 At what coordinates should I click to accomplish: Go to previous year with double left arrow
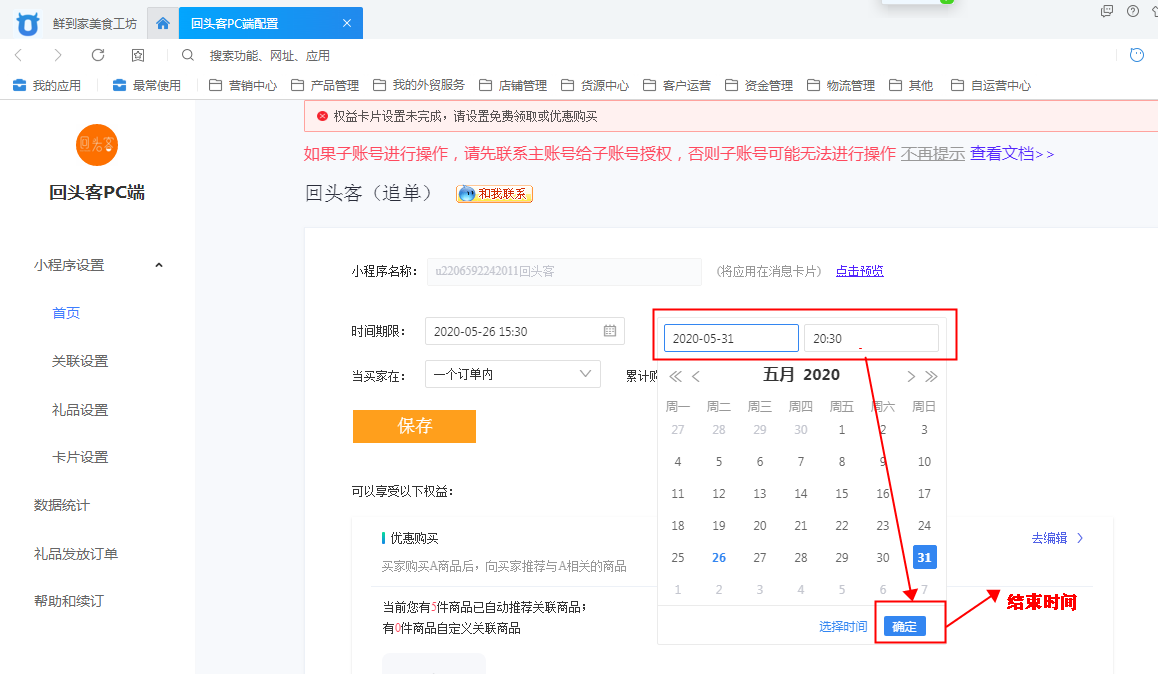click(x=675, y=376)
